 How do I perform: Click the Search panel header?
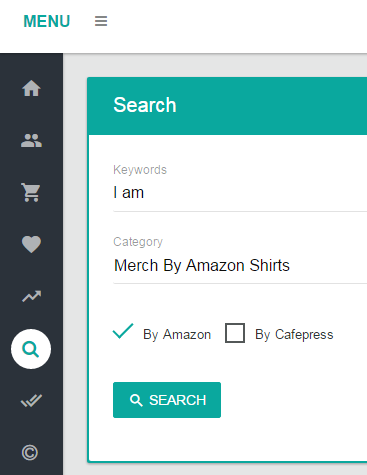pos(227,106)
